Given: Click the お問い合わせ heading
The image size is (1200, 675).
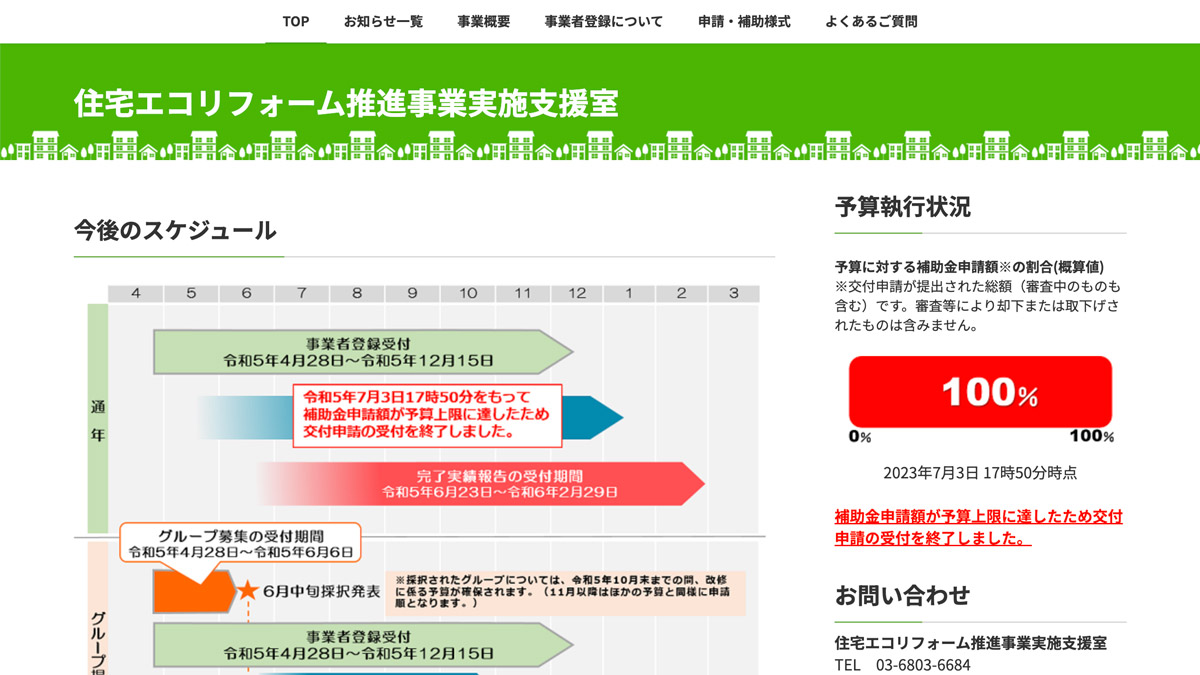Looking at the screenshot, I should coord(903,595).
